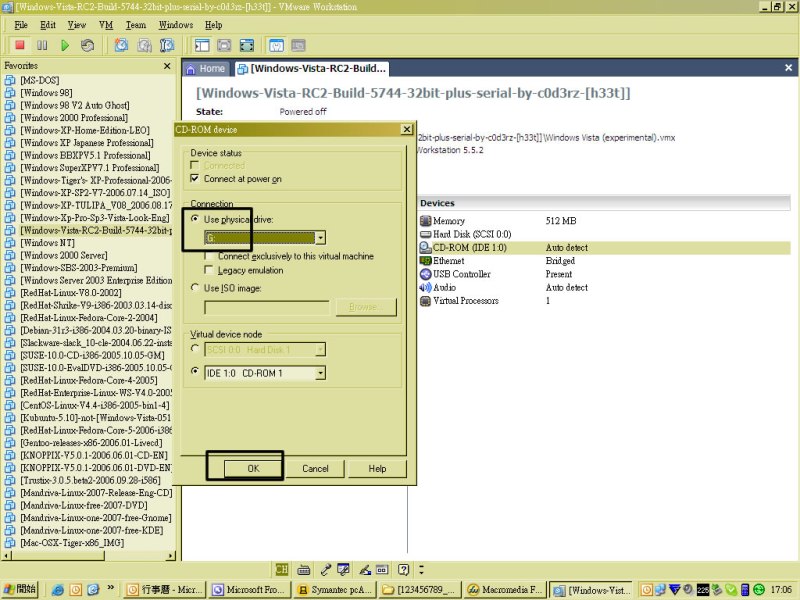
Task: Click the Hard Disk device icon
Action: (x=426, y=234)
